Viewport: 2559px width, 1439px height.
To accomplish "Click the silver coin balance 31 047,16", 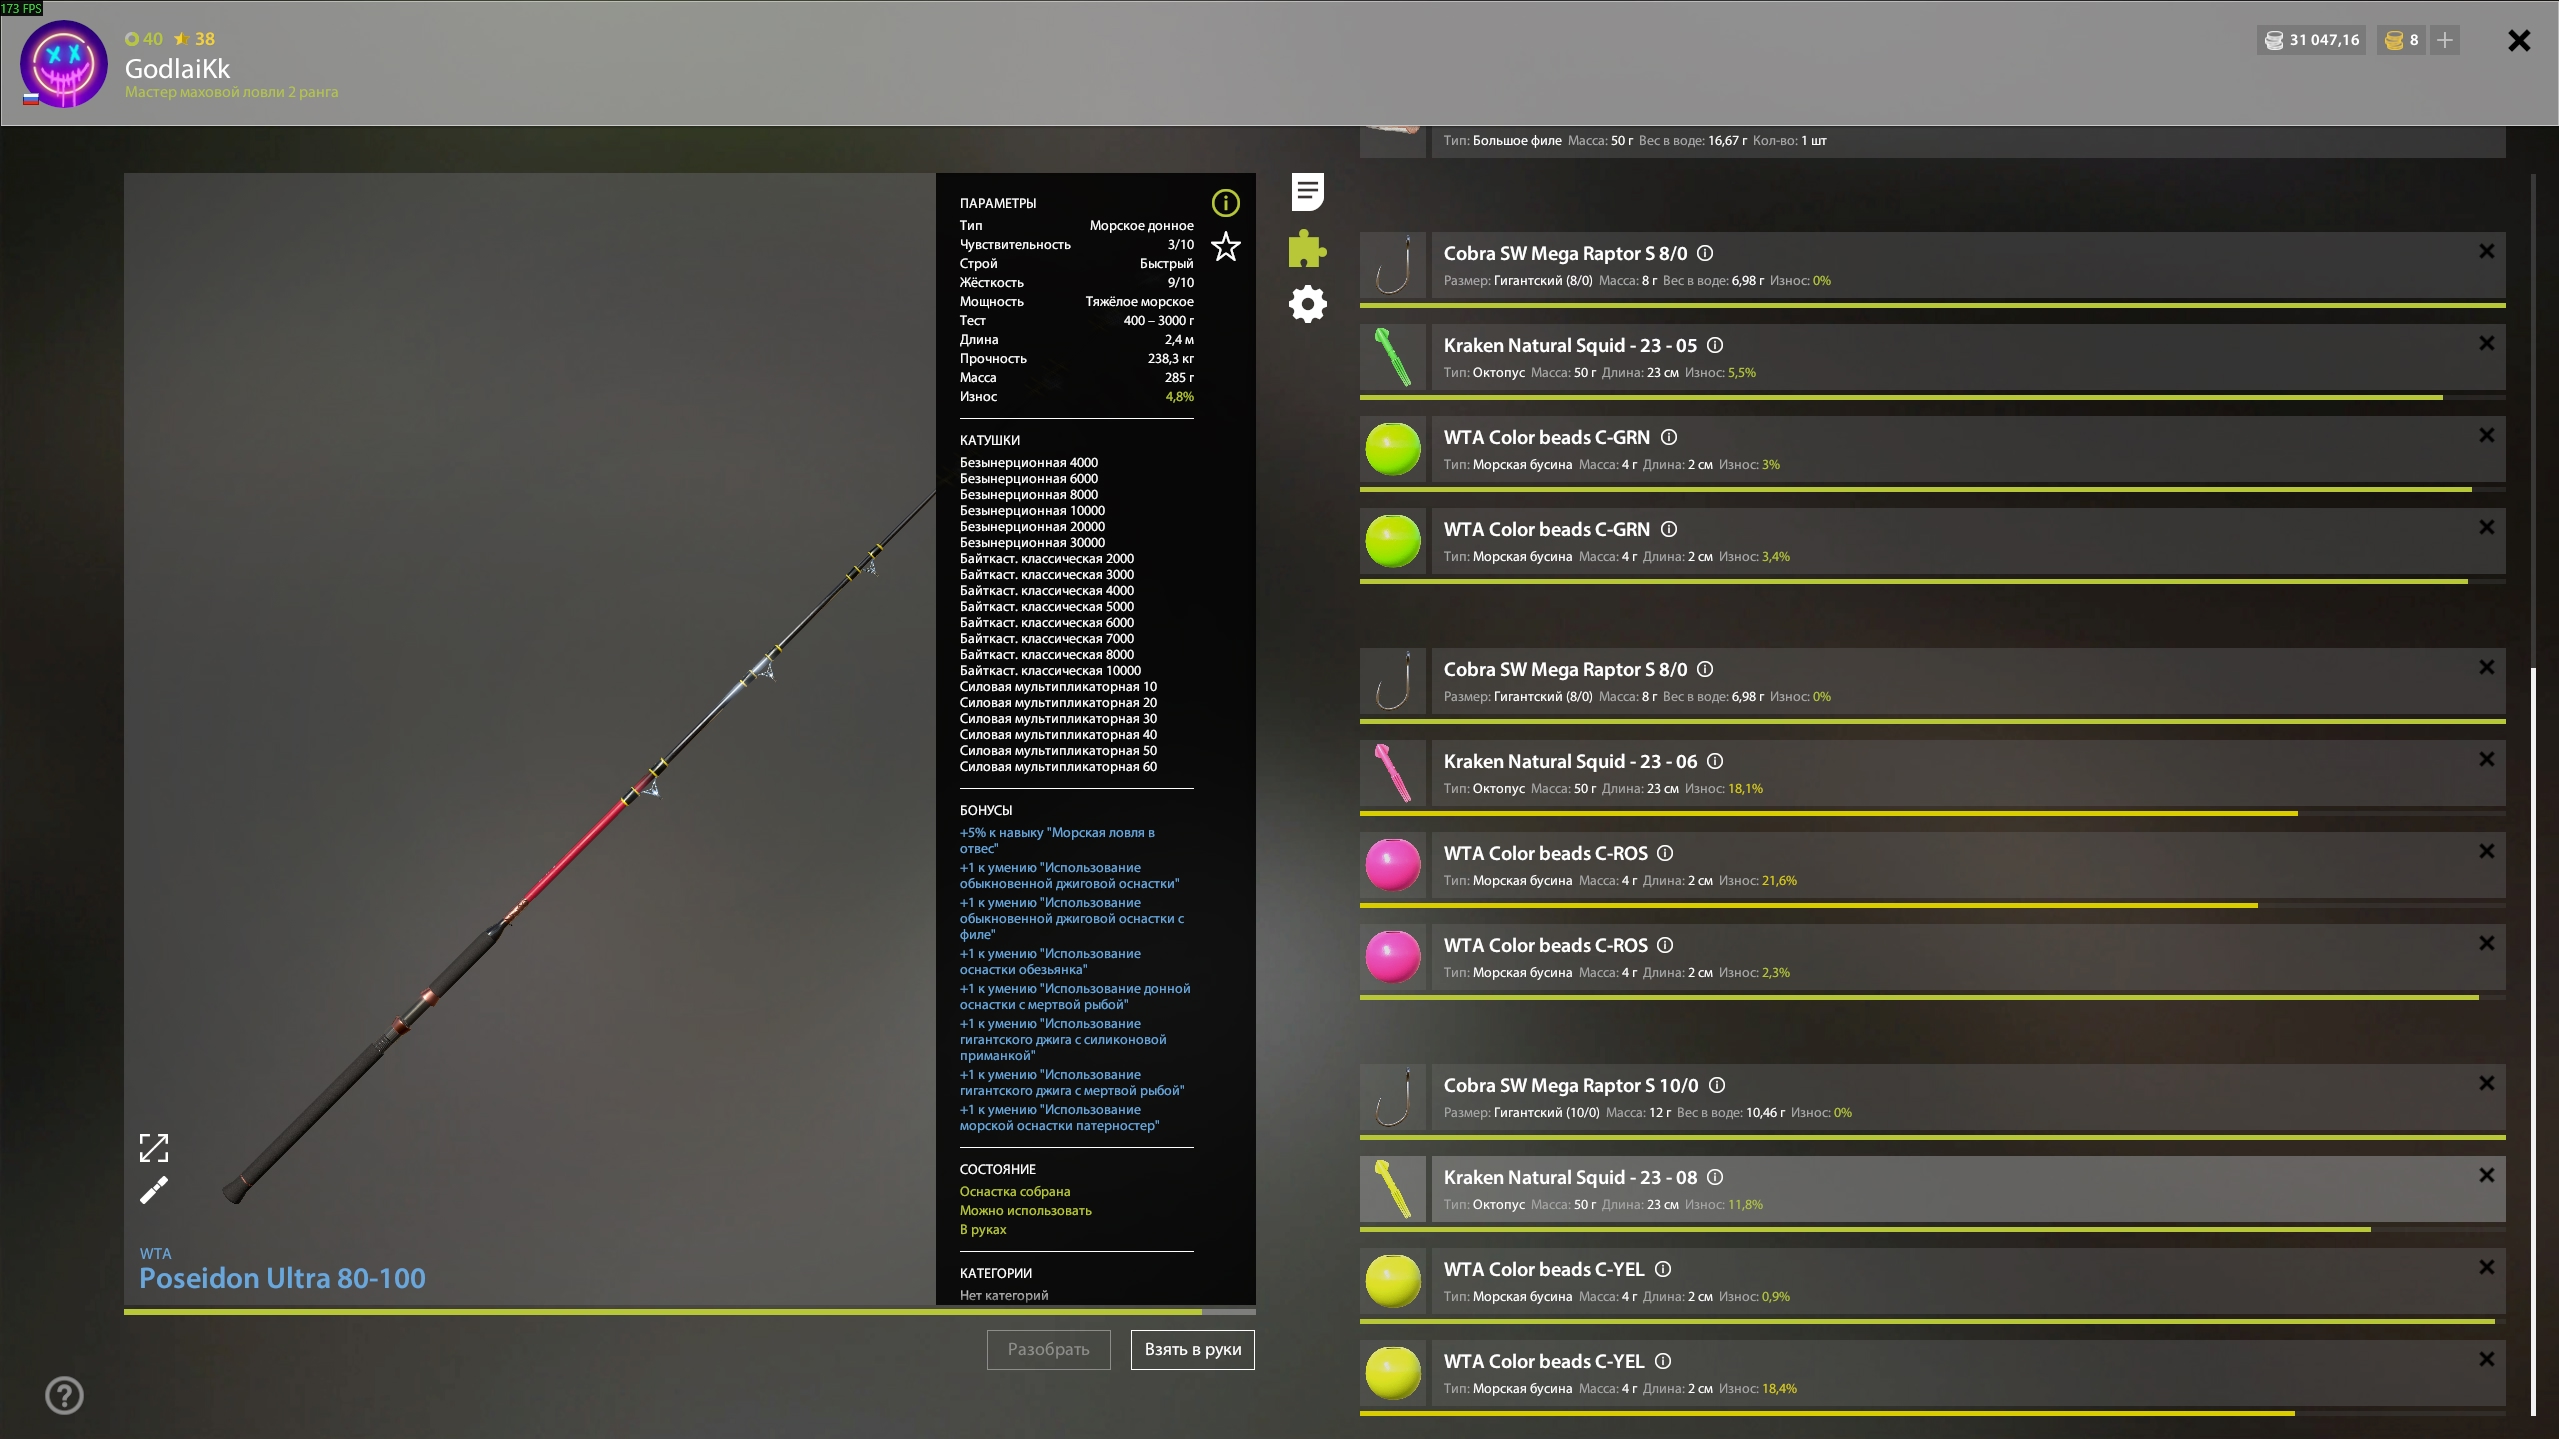I will [2312, 40].
